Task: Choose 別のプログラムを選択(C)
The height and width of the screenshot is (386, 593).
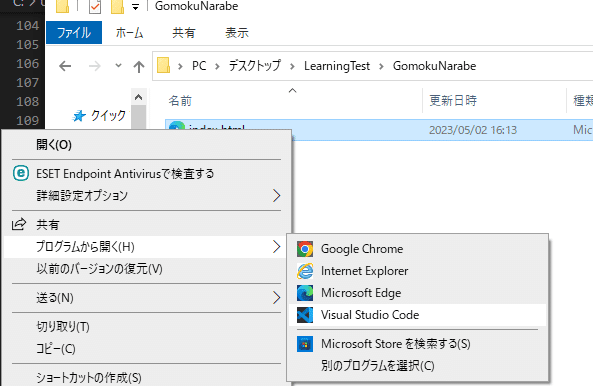Action: [418, 366]
